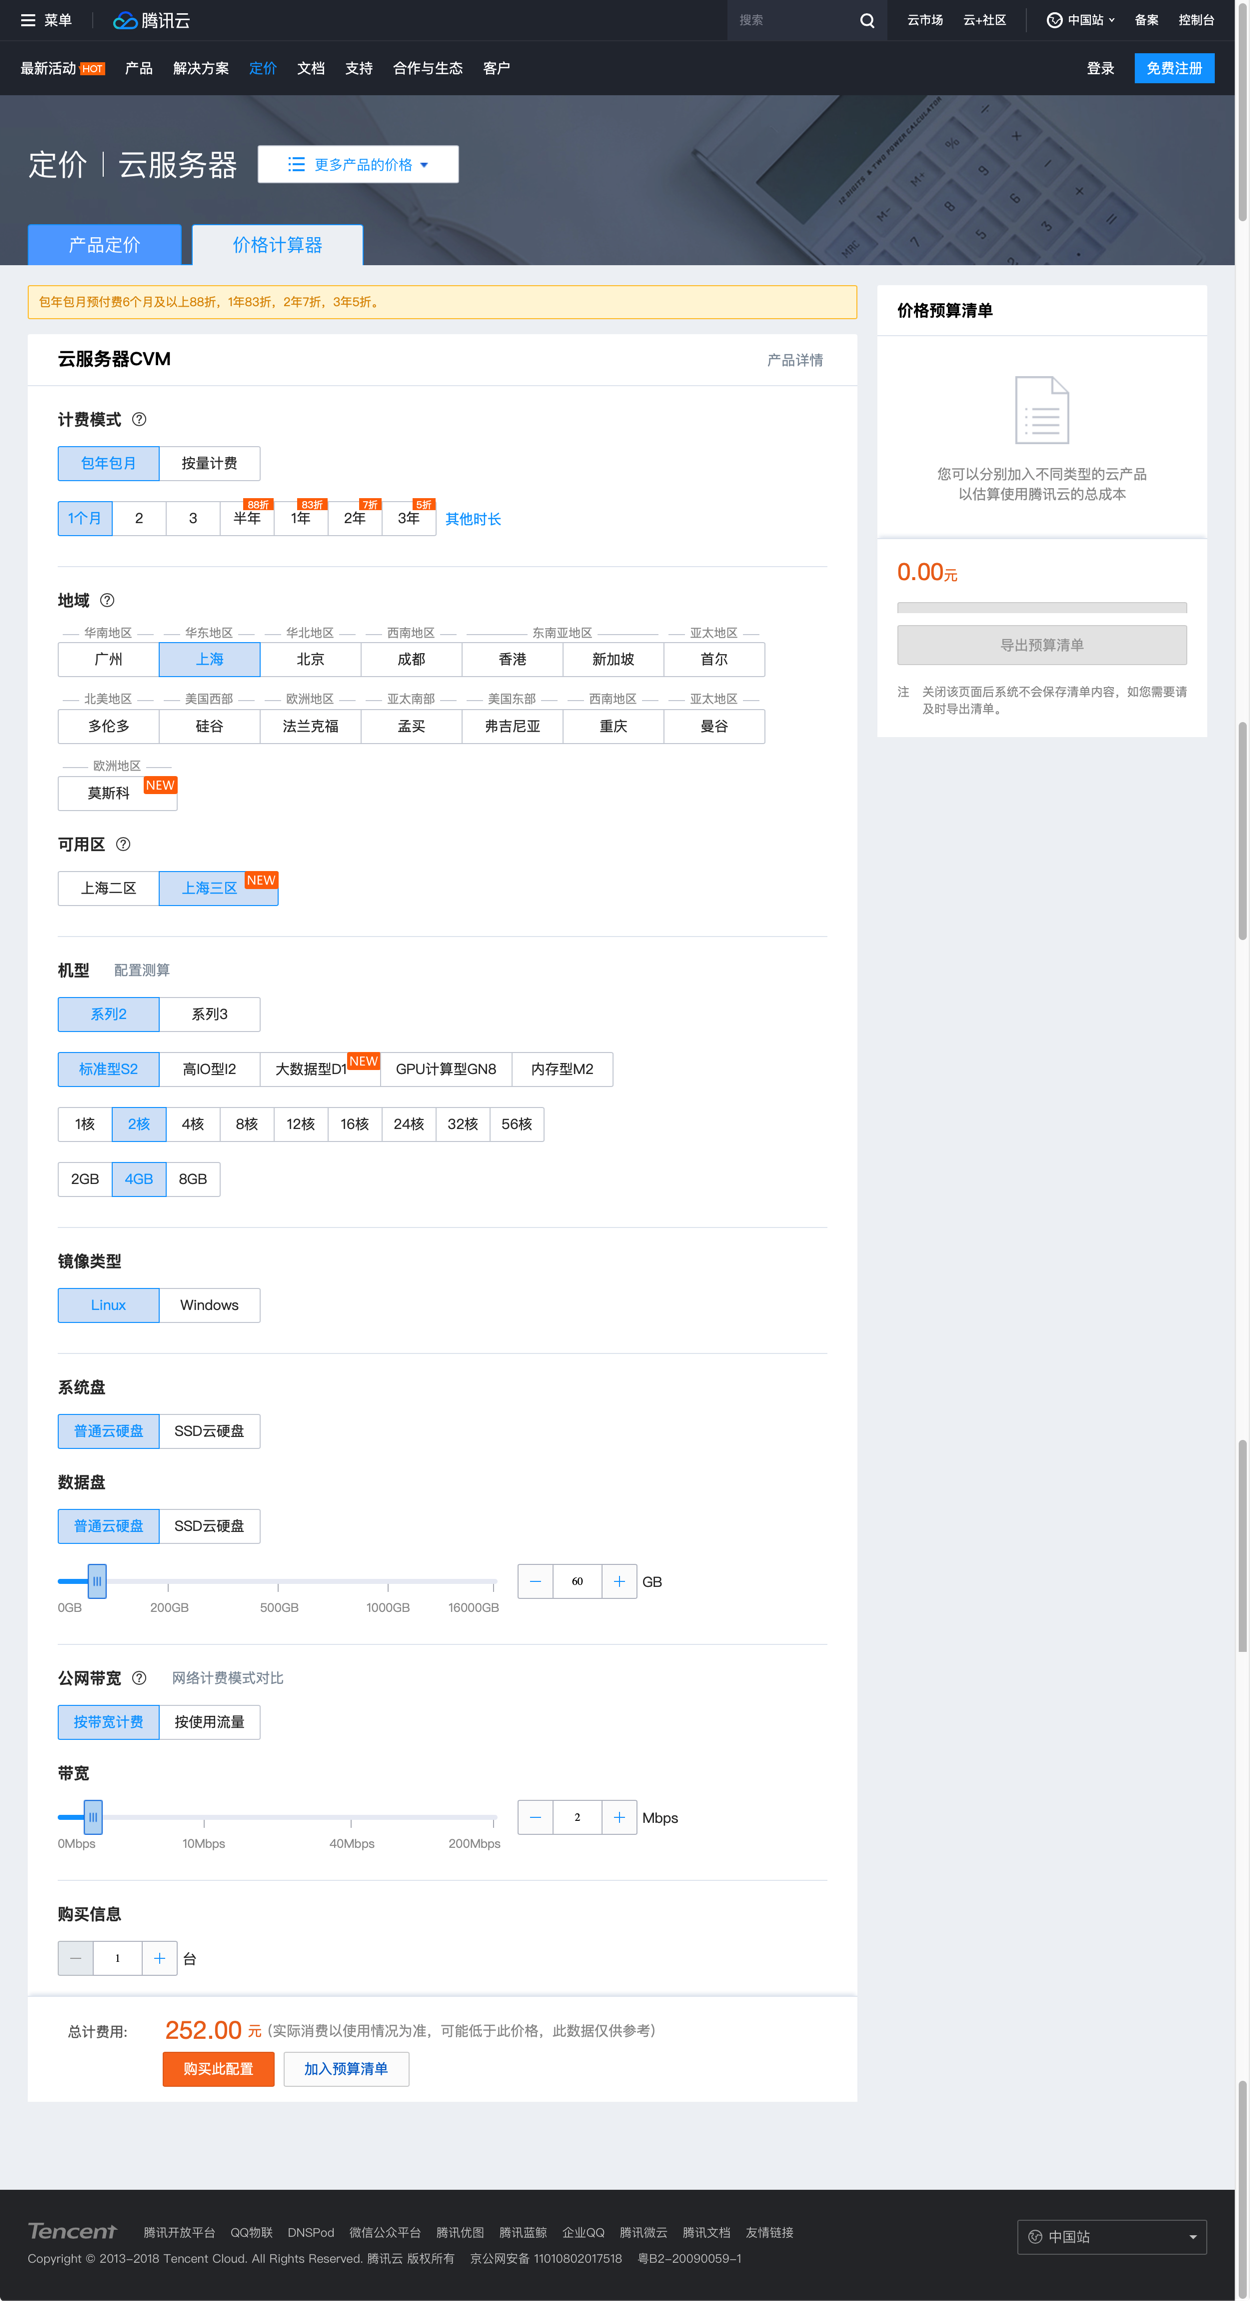Image resolution: width=1250 pixels, height=2302 pixels.
Task: Click the help icon beside 可用区
Action: point(123,844)
